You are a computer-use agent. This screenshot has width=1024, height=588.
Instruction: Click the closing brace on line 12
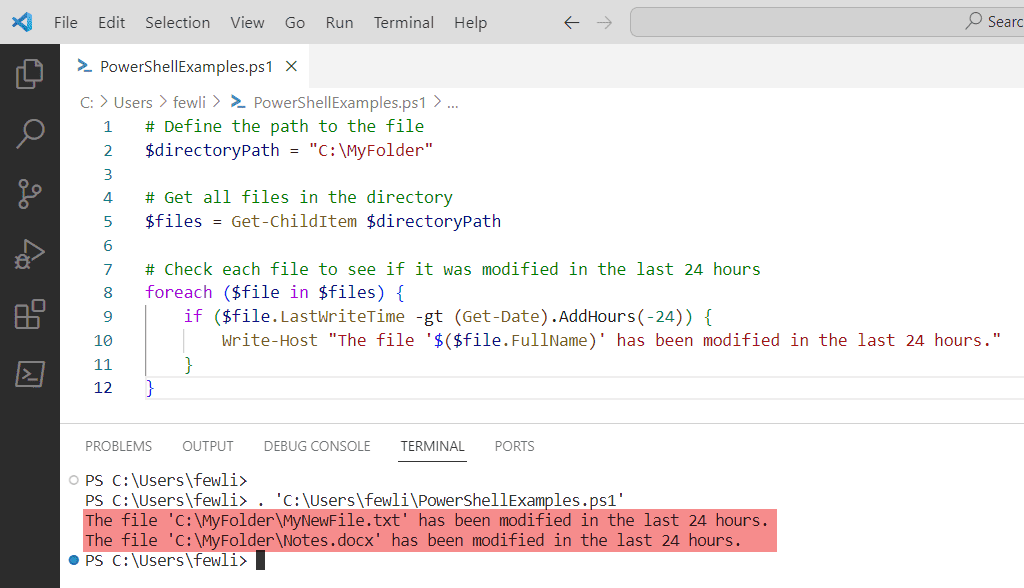point(150,388)
